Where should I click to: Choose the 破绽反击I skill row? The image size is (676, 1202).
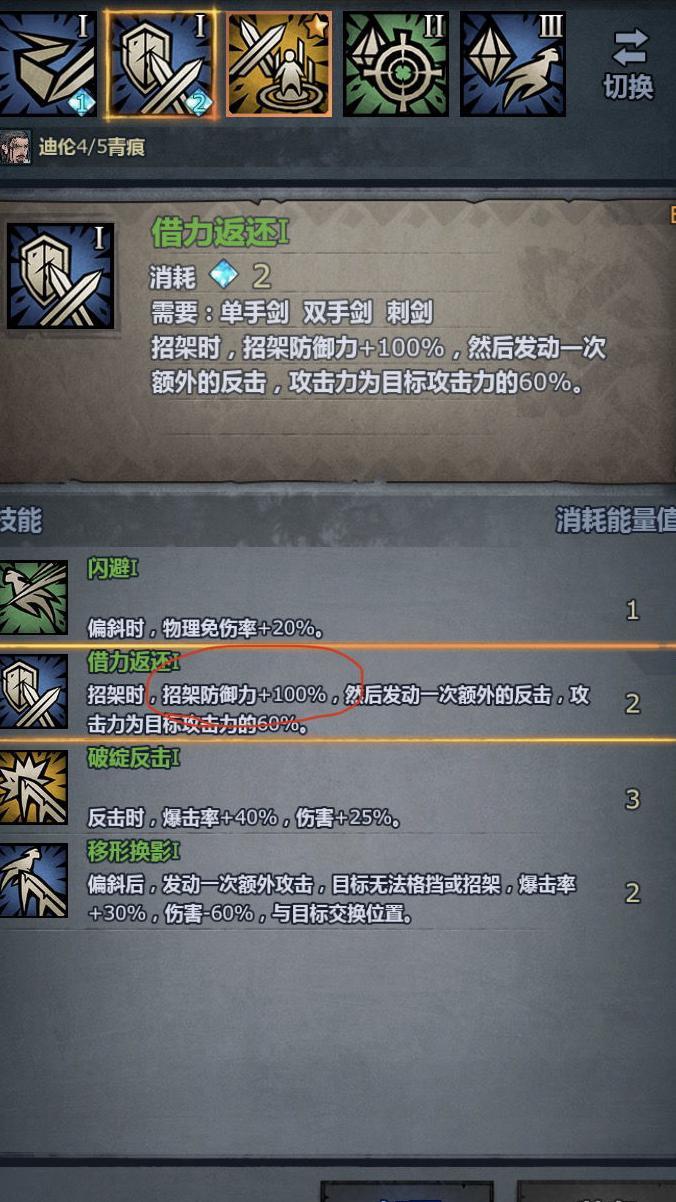coord(338,789)
